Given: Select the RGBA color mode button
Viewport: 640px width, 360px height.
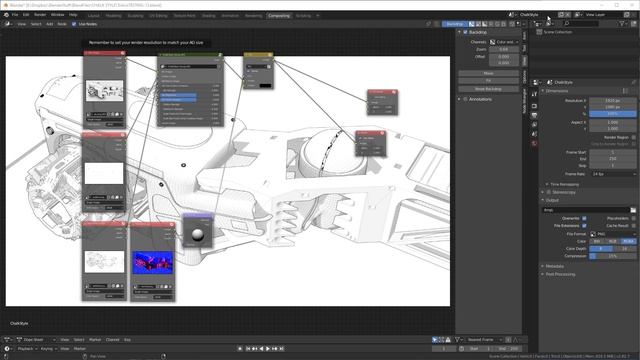Looking at the screenshot, I should [x=629, y=241].
